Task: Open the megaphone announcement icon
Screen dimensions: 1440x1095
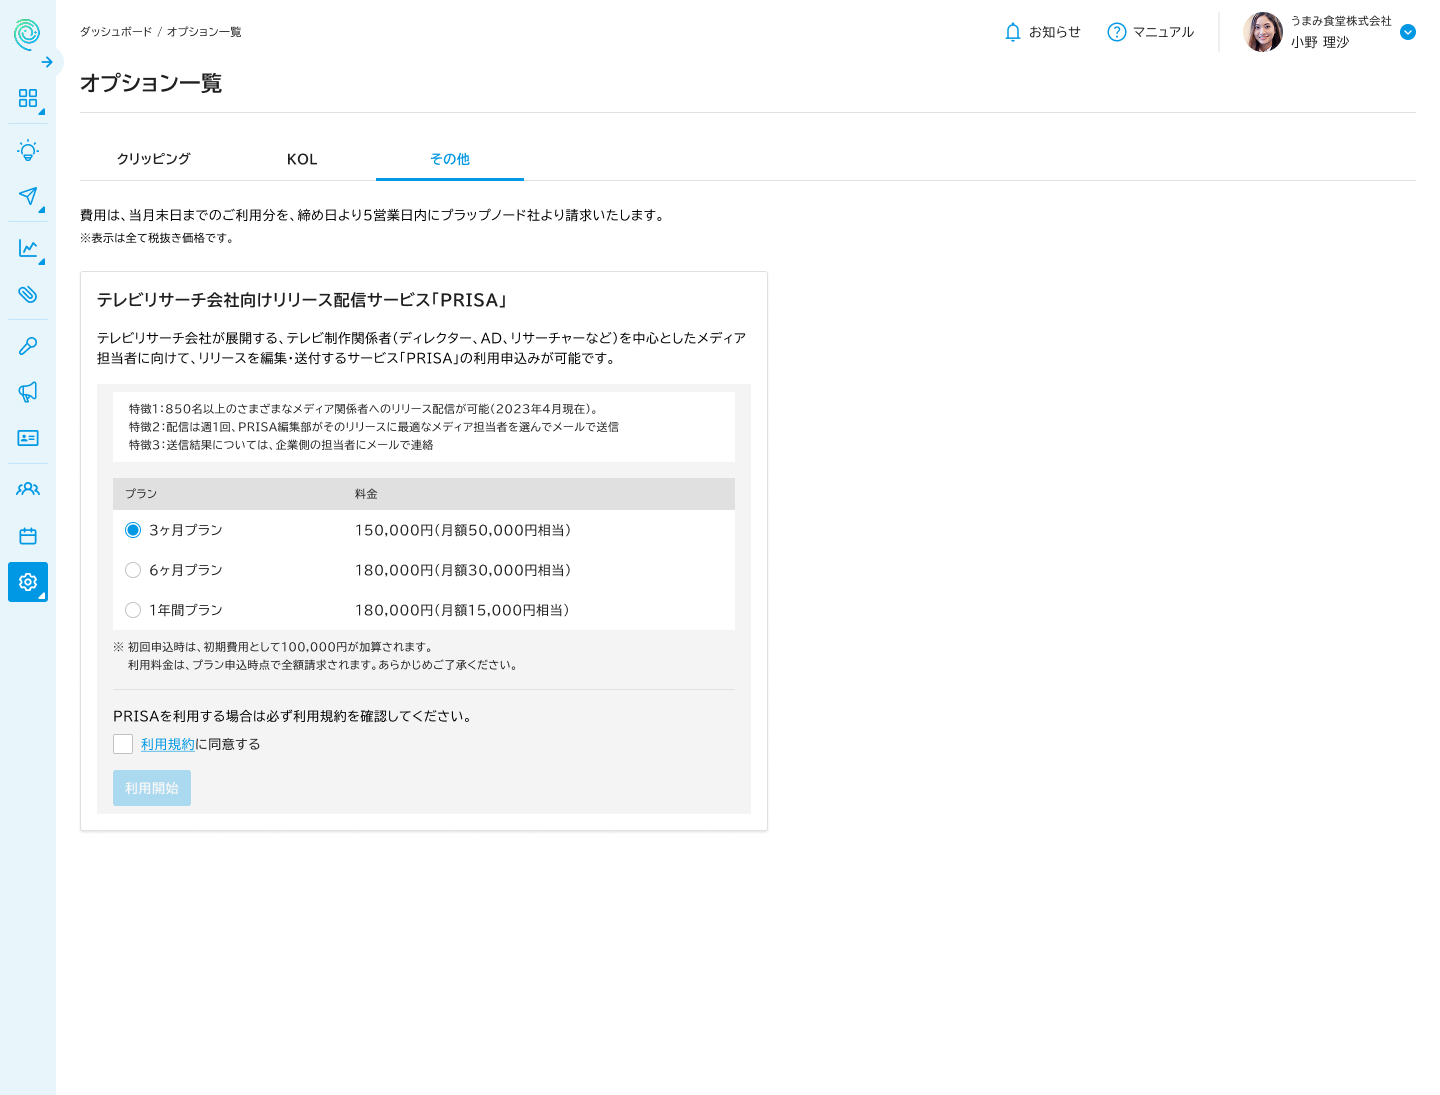Action: 28,392
